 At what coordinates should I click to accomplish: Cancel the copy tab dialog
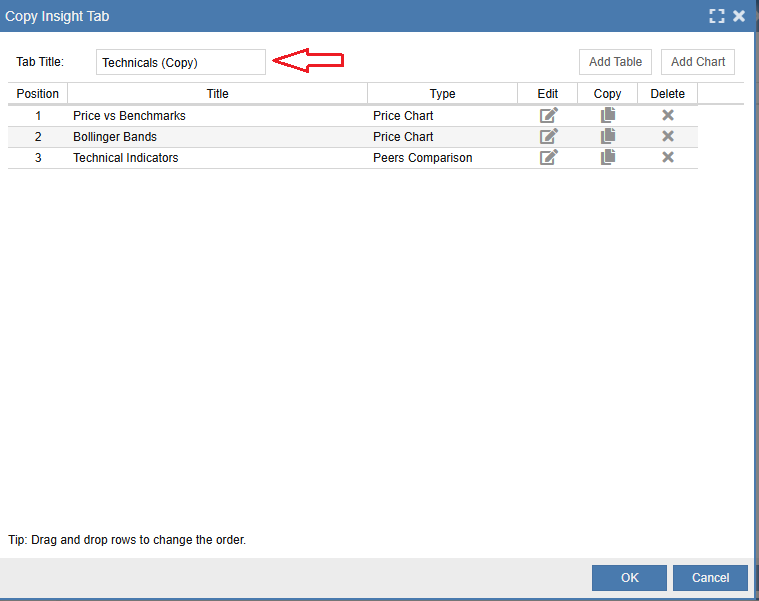[x=710, y=578]
